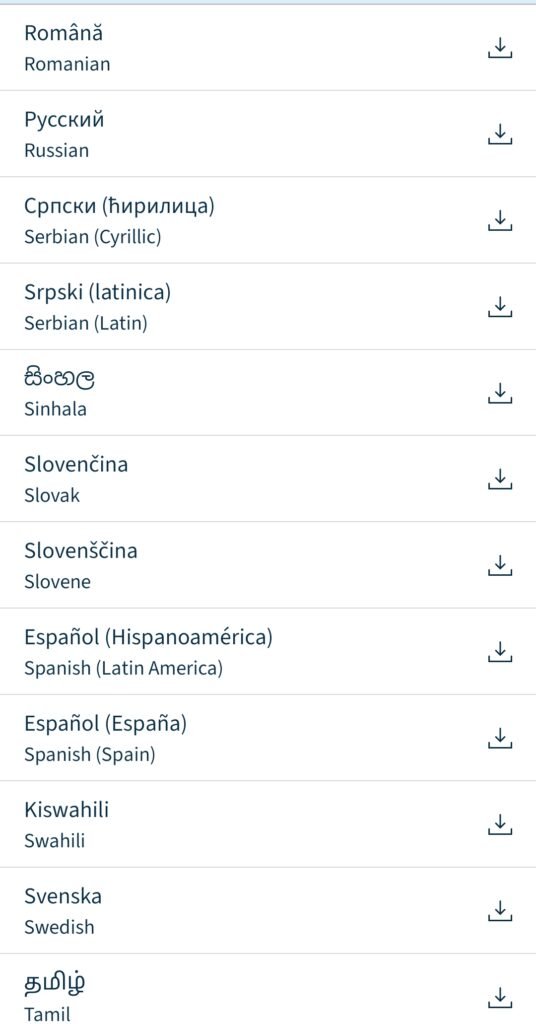Download the Romanian language pack
This screenshot has height=1024, width=536.
tap(500, 48)
